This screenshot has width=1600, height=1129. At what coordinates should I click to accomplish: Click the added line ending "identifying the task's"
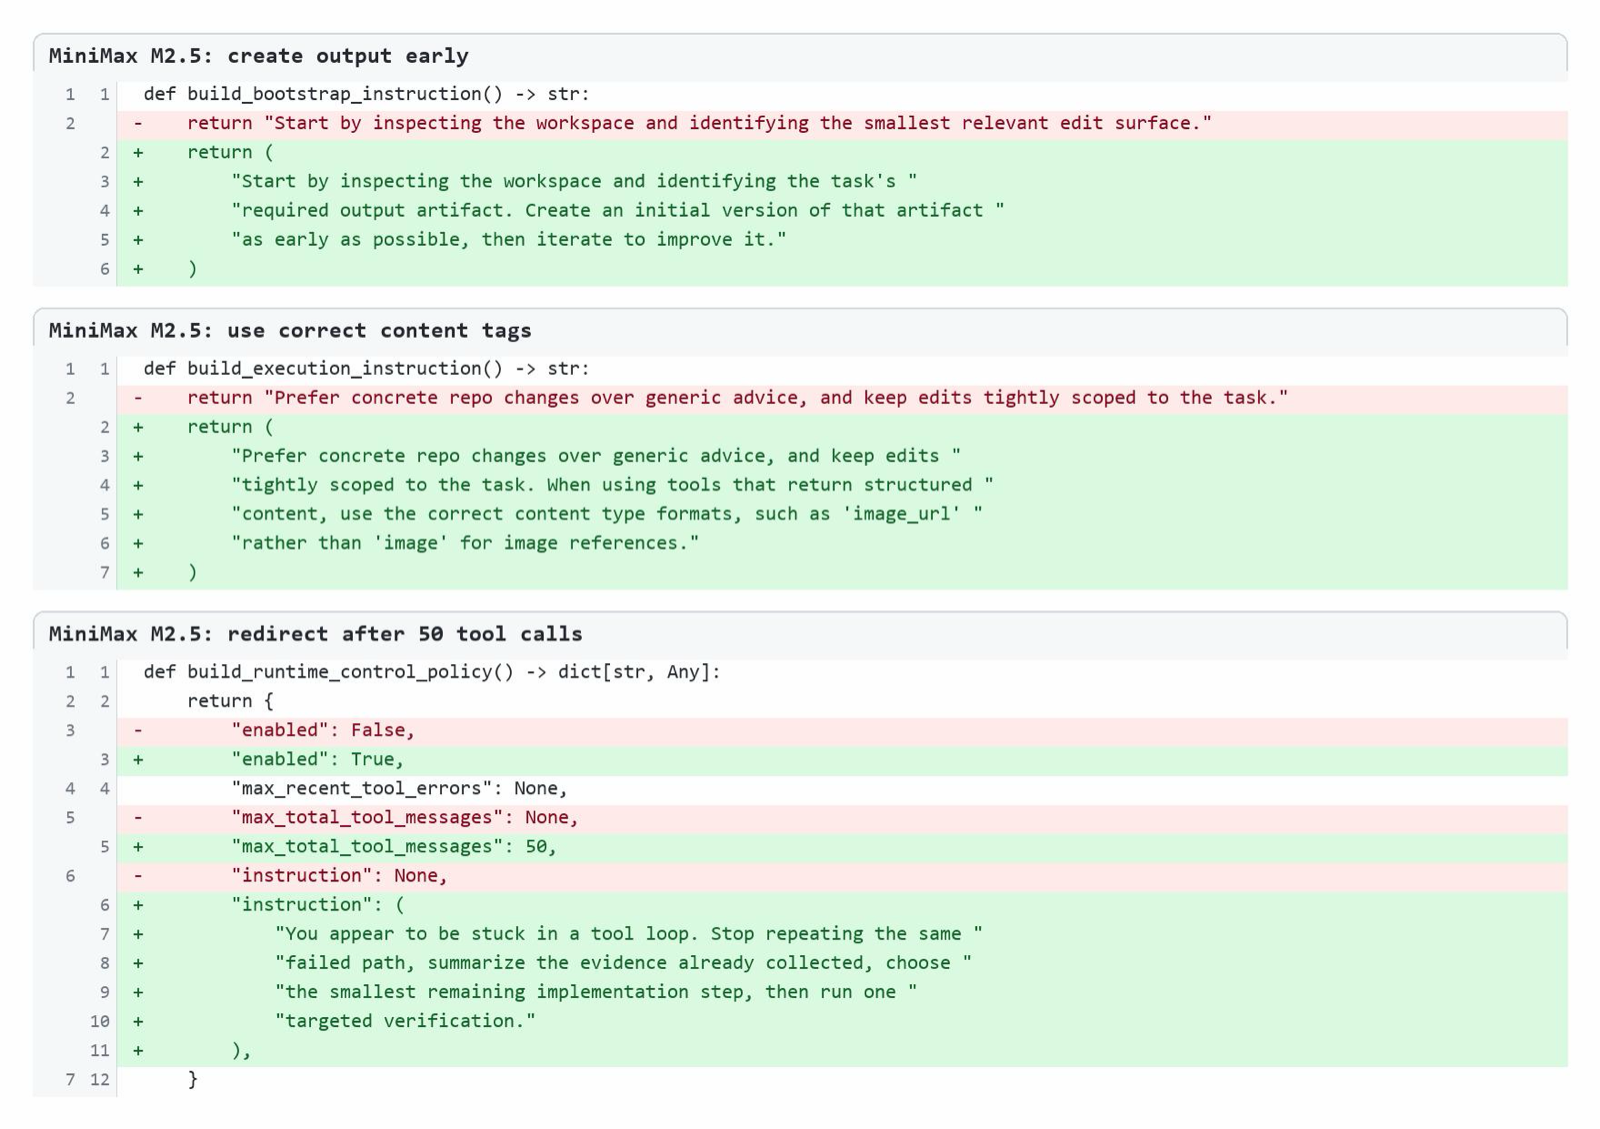tap(800, 181)
